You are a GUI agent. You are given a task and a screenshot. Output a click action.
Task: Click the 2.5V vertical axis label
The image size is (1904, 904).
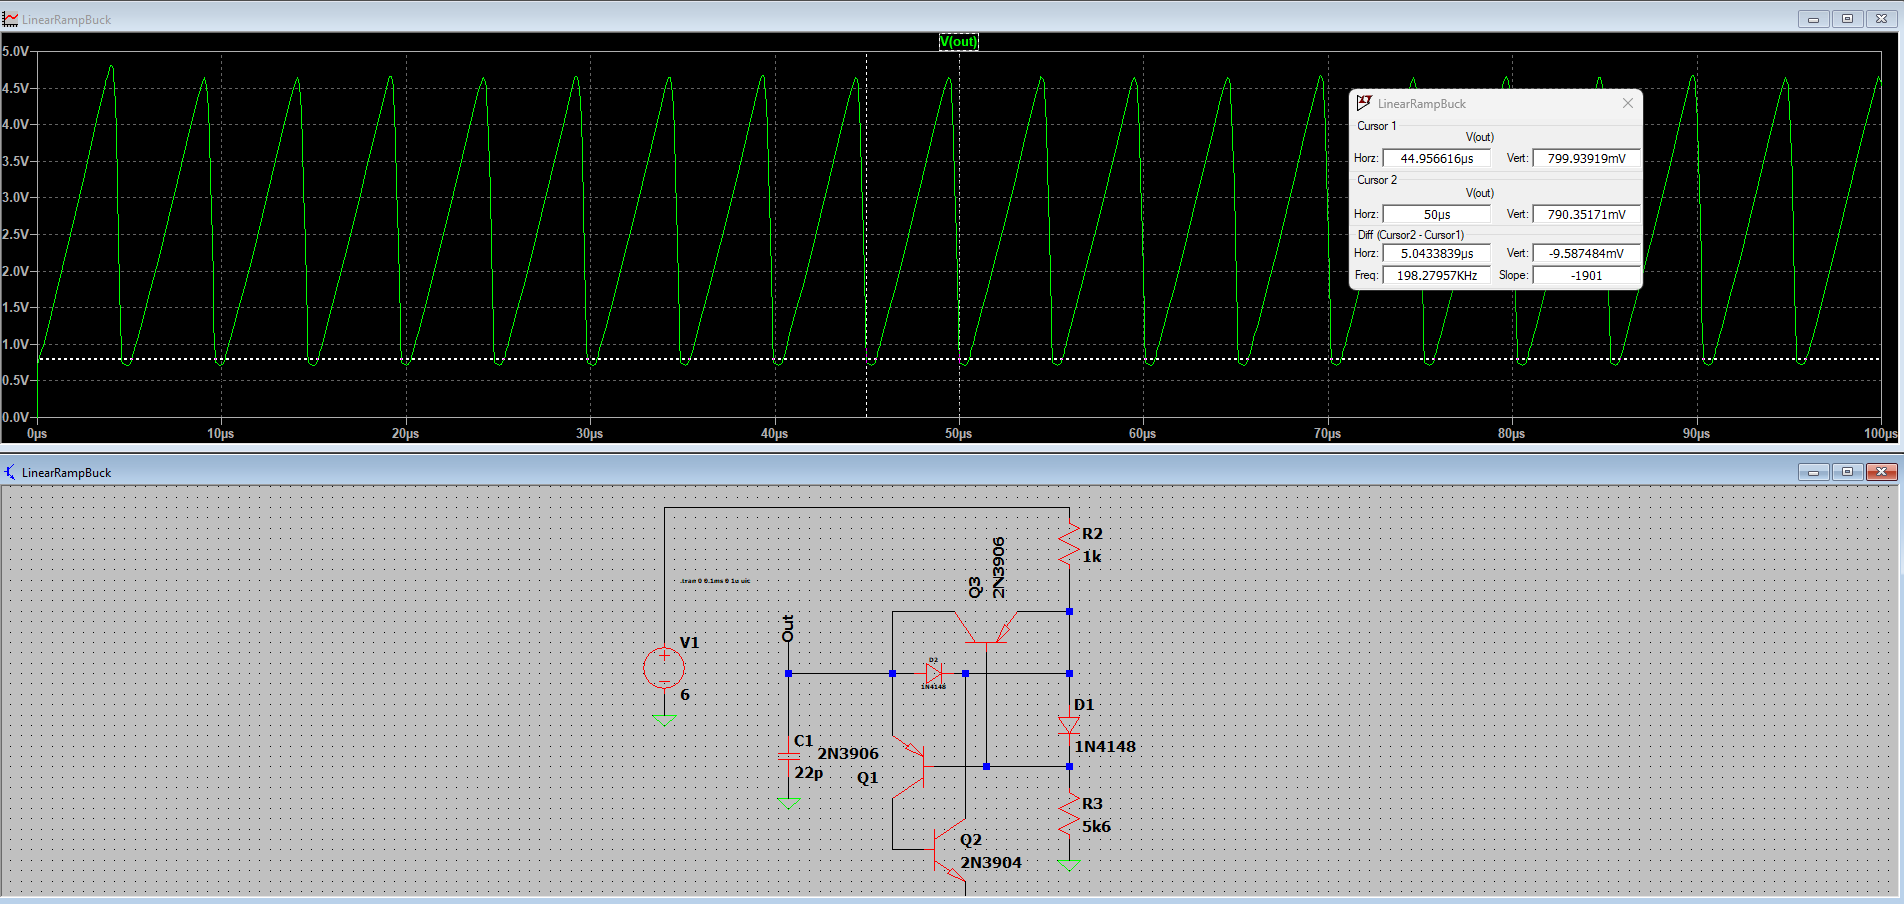pyautogui.click(x=15, y=234)
